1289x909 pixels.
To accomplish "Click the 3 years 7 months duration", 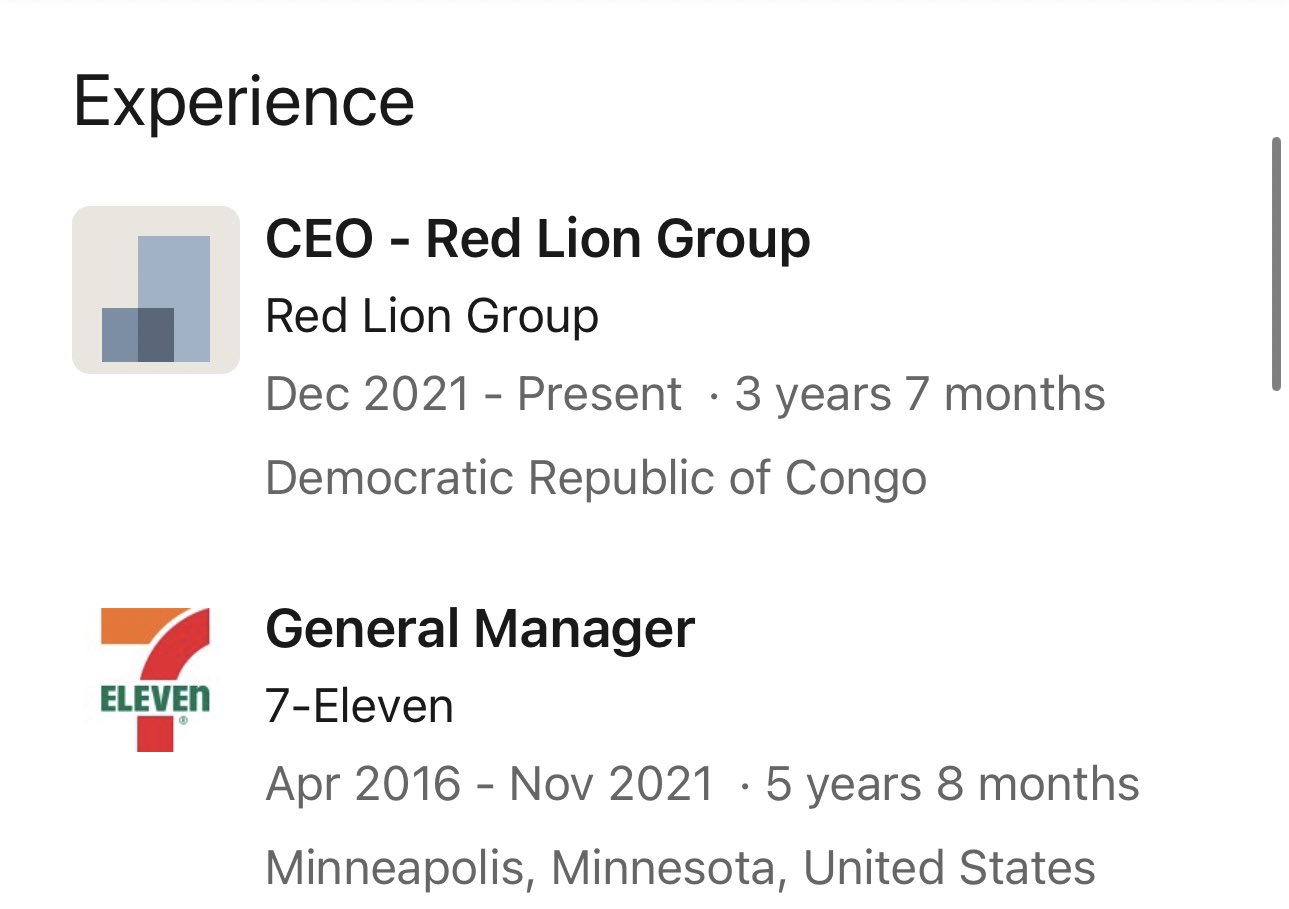I will (920, 395).
